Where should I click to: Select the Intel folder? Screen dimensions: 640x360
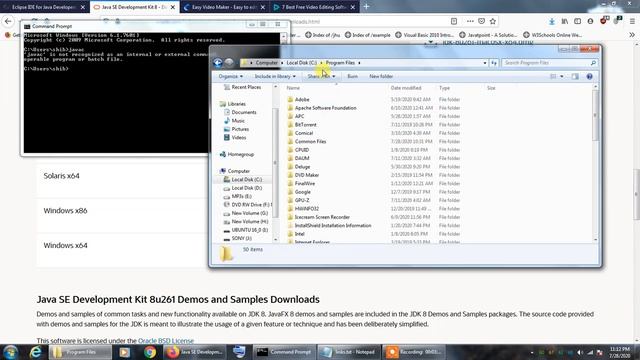click(299, 234)
